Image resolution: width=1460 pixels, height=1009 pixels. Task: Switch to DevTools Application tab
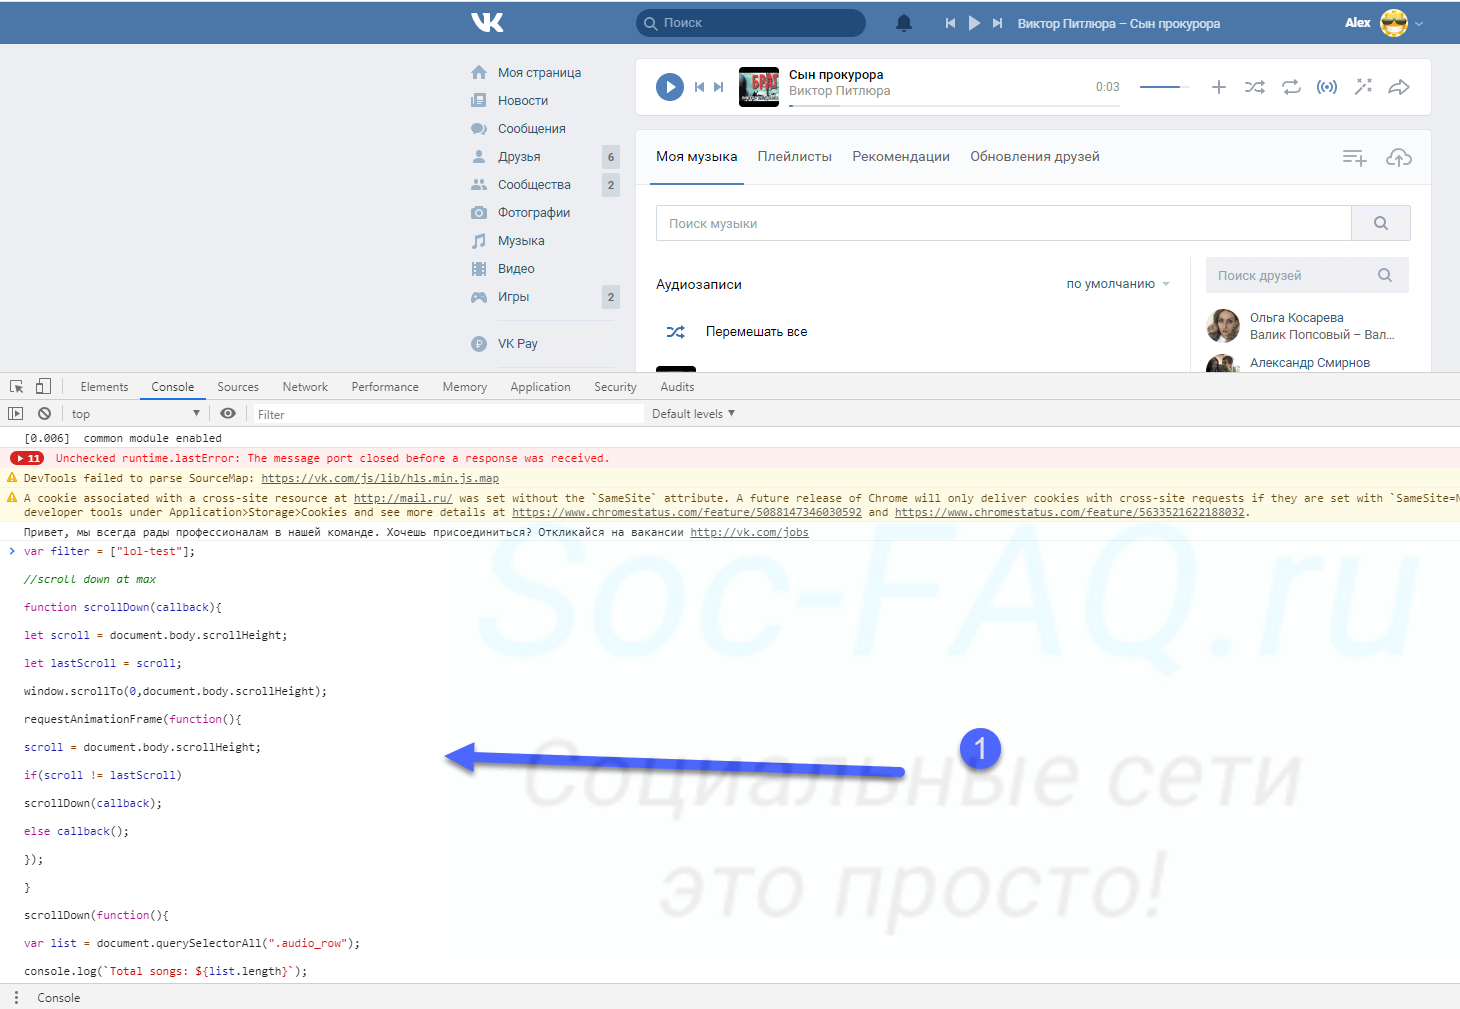point(540,387)
